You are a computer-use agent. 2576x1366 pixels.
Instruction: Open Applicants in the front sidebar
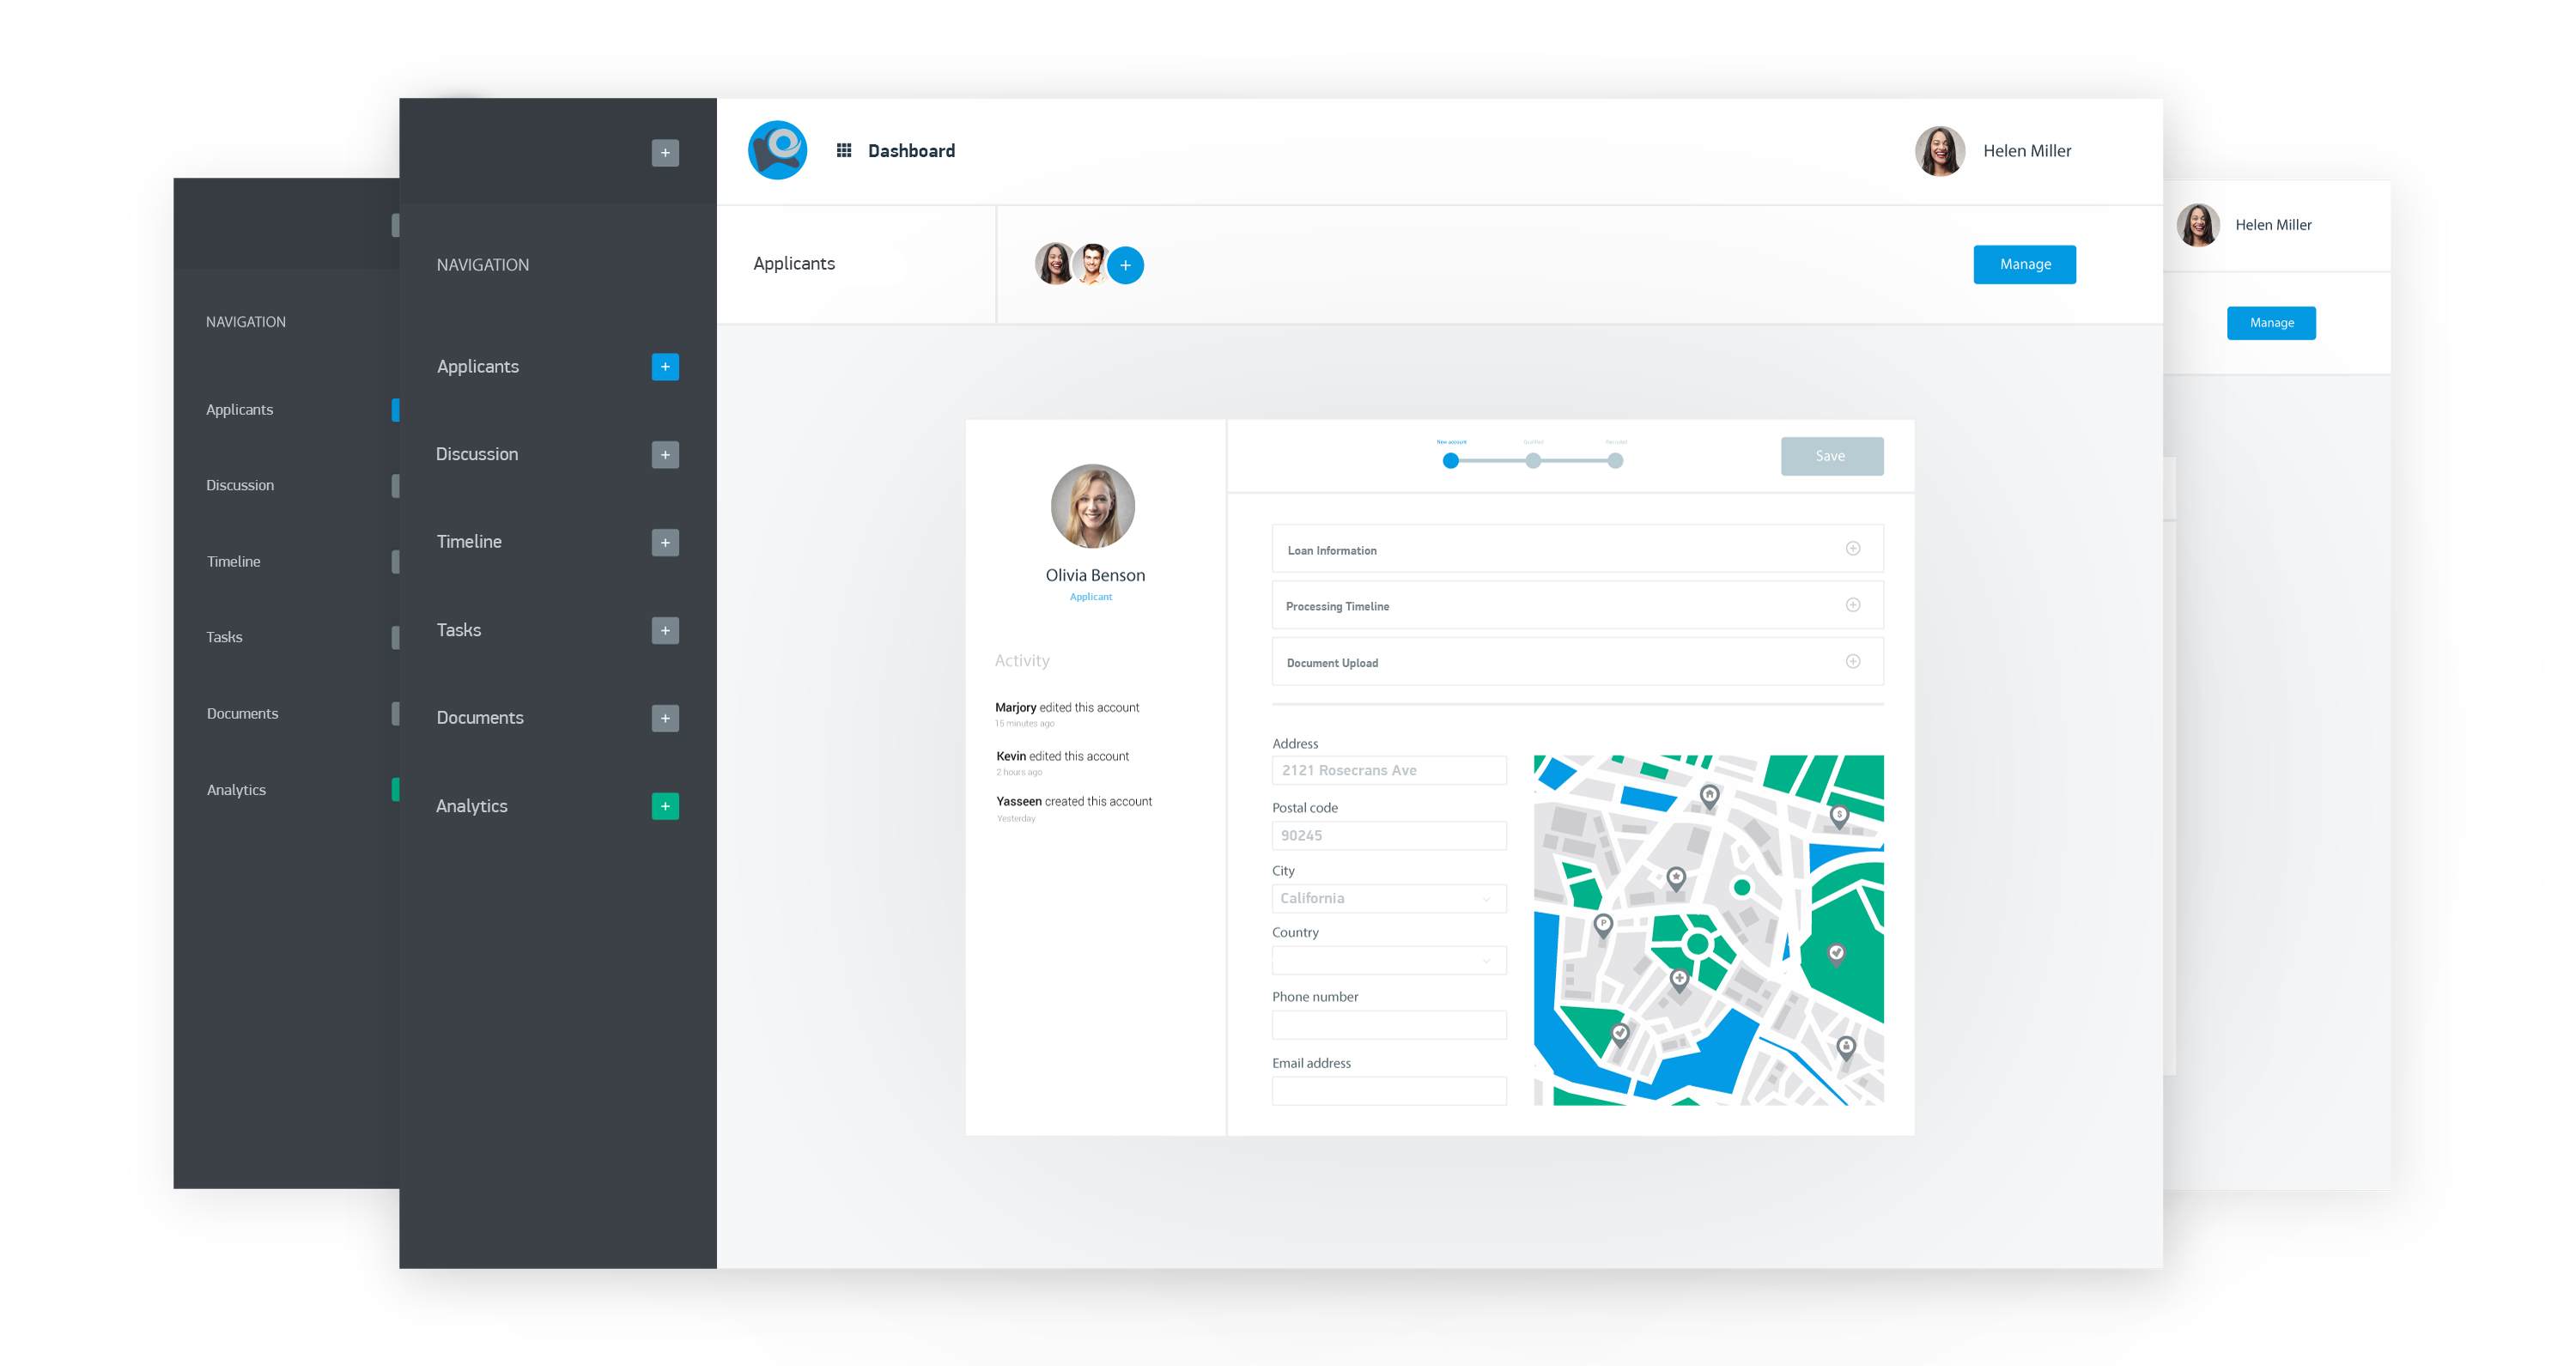[478, 367]
